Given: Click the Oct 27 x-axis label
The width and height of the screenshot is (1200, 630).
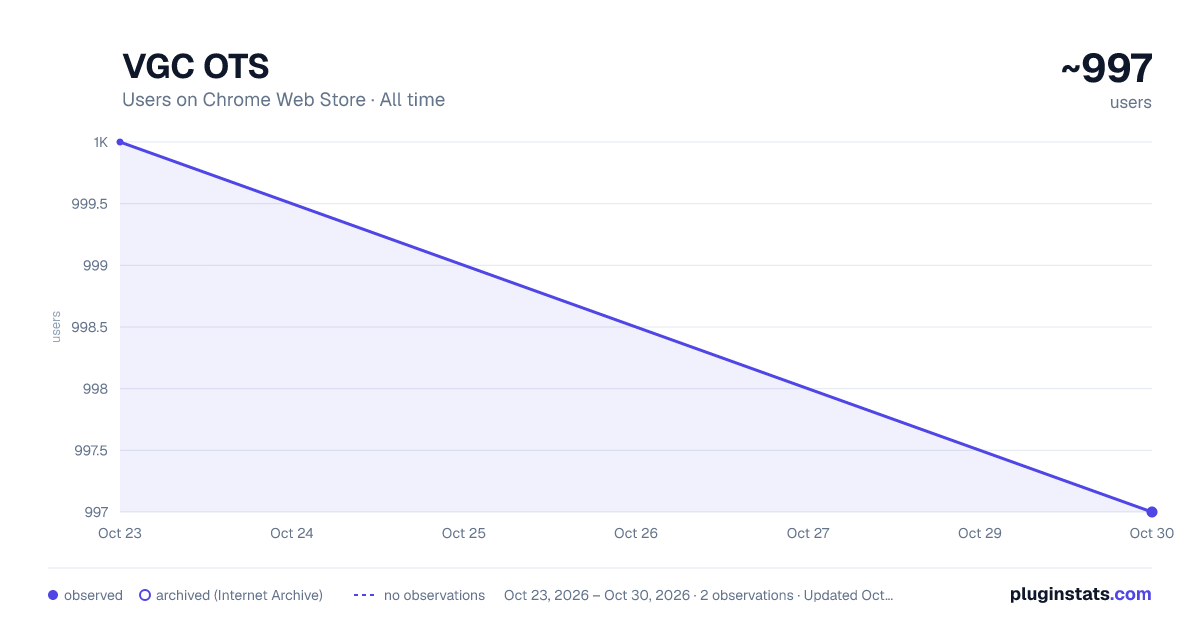Looking at the screenshot, I should coord(808,533).
